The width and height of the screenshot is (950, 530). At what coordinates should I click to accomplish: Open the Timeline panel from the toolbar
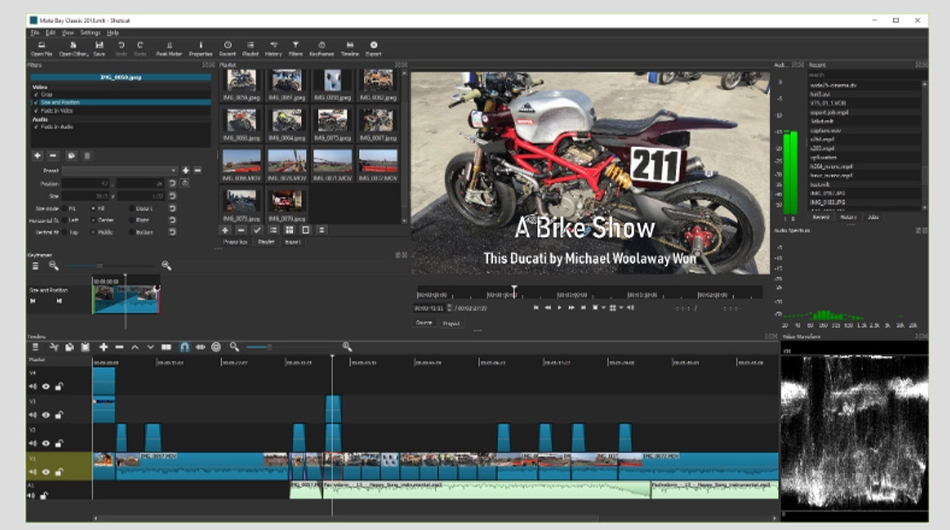(350, 48)
